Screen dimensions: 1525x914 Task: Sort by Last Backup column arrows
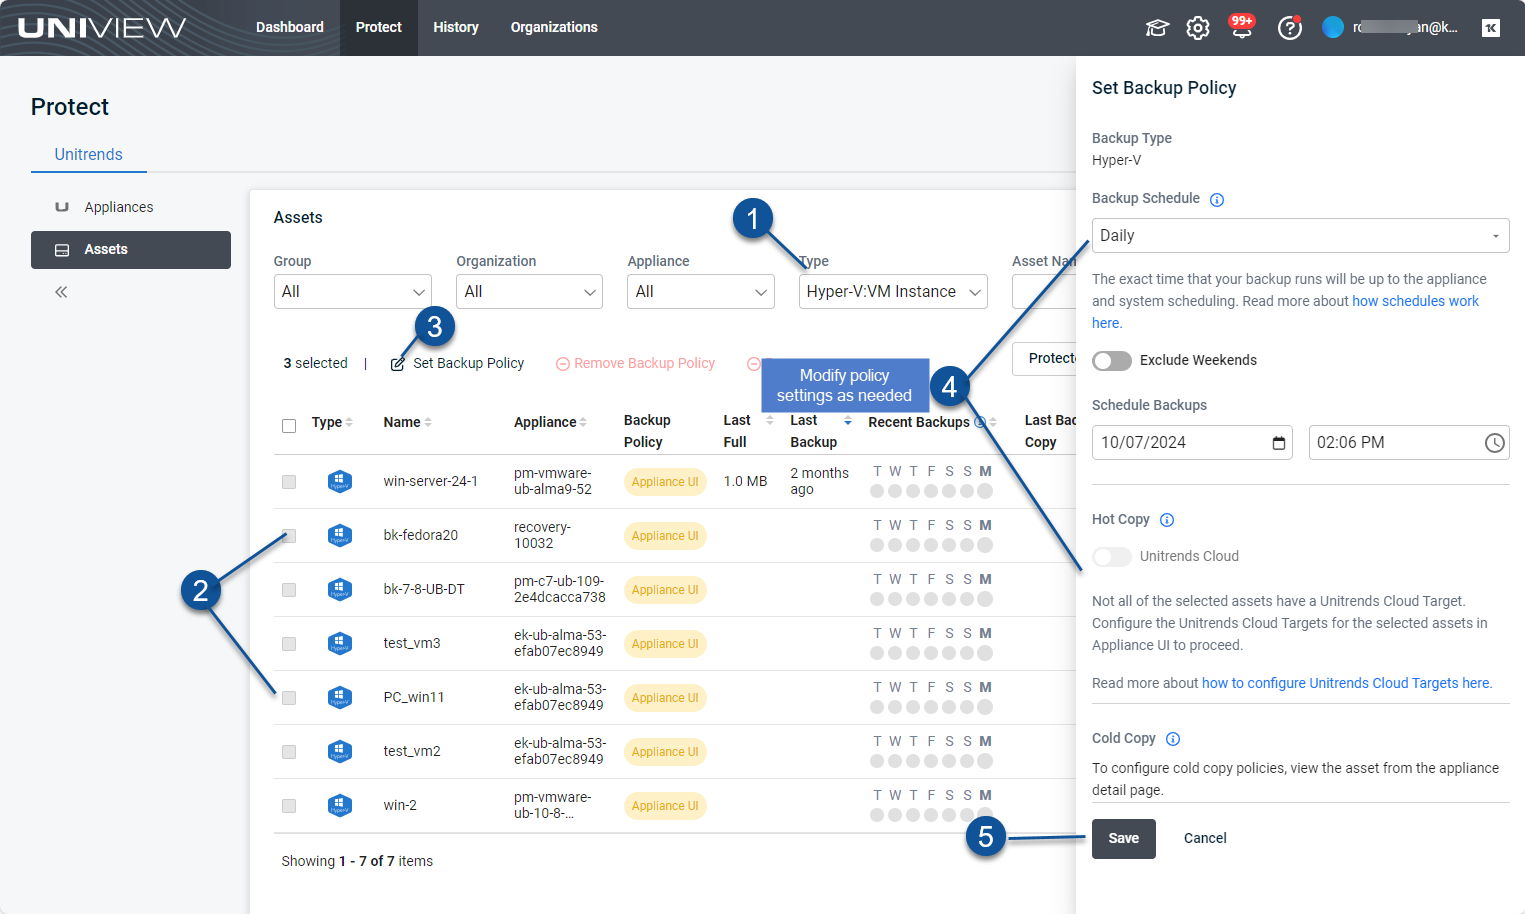pos(848,420)
